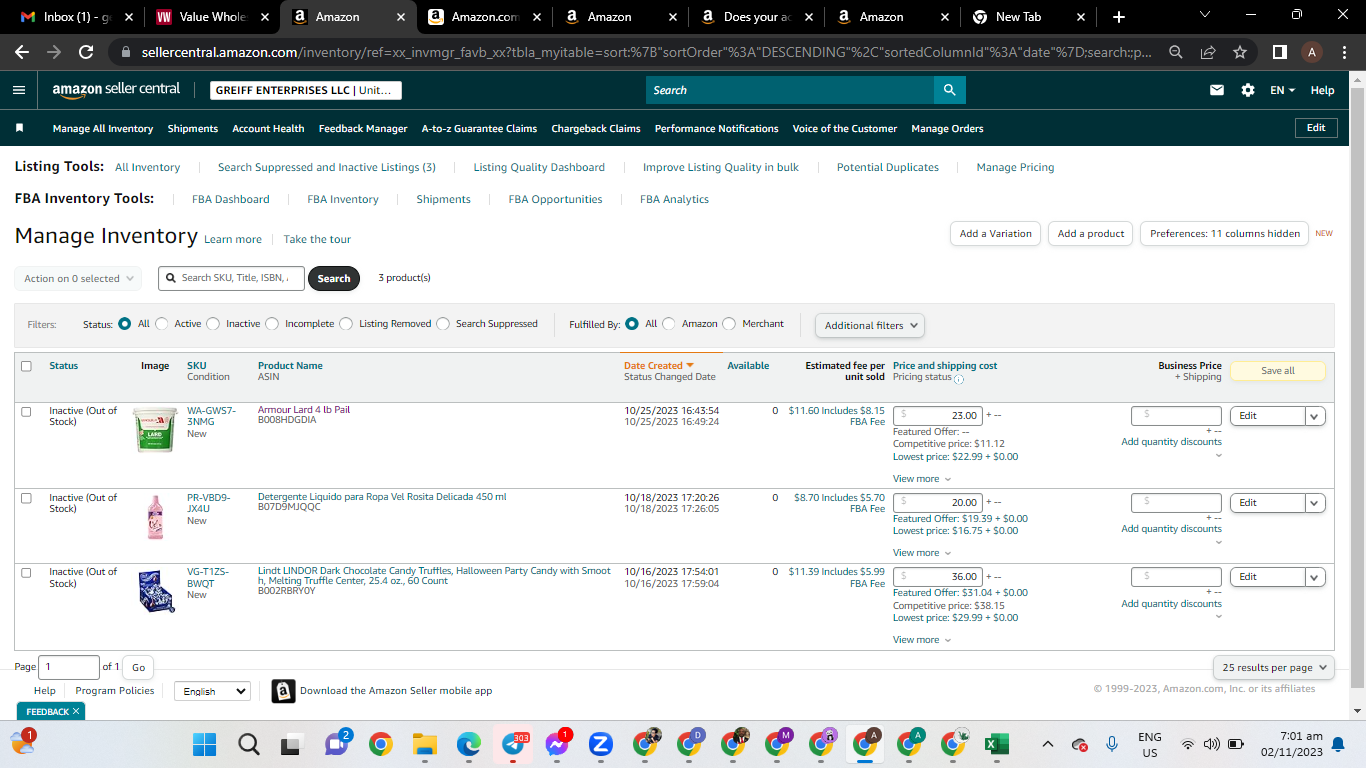Click the Add a Variation button
The image size is (1366, 768).
995,234
